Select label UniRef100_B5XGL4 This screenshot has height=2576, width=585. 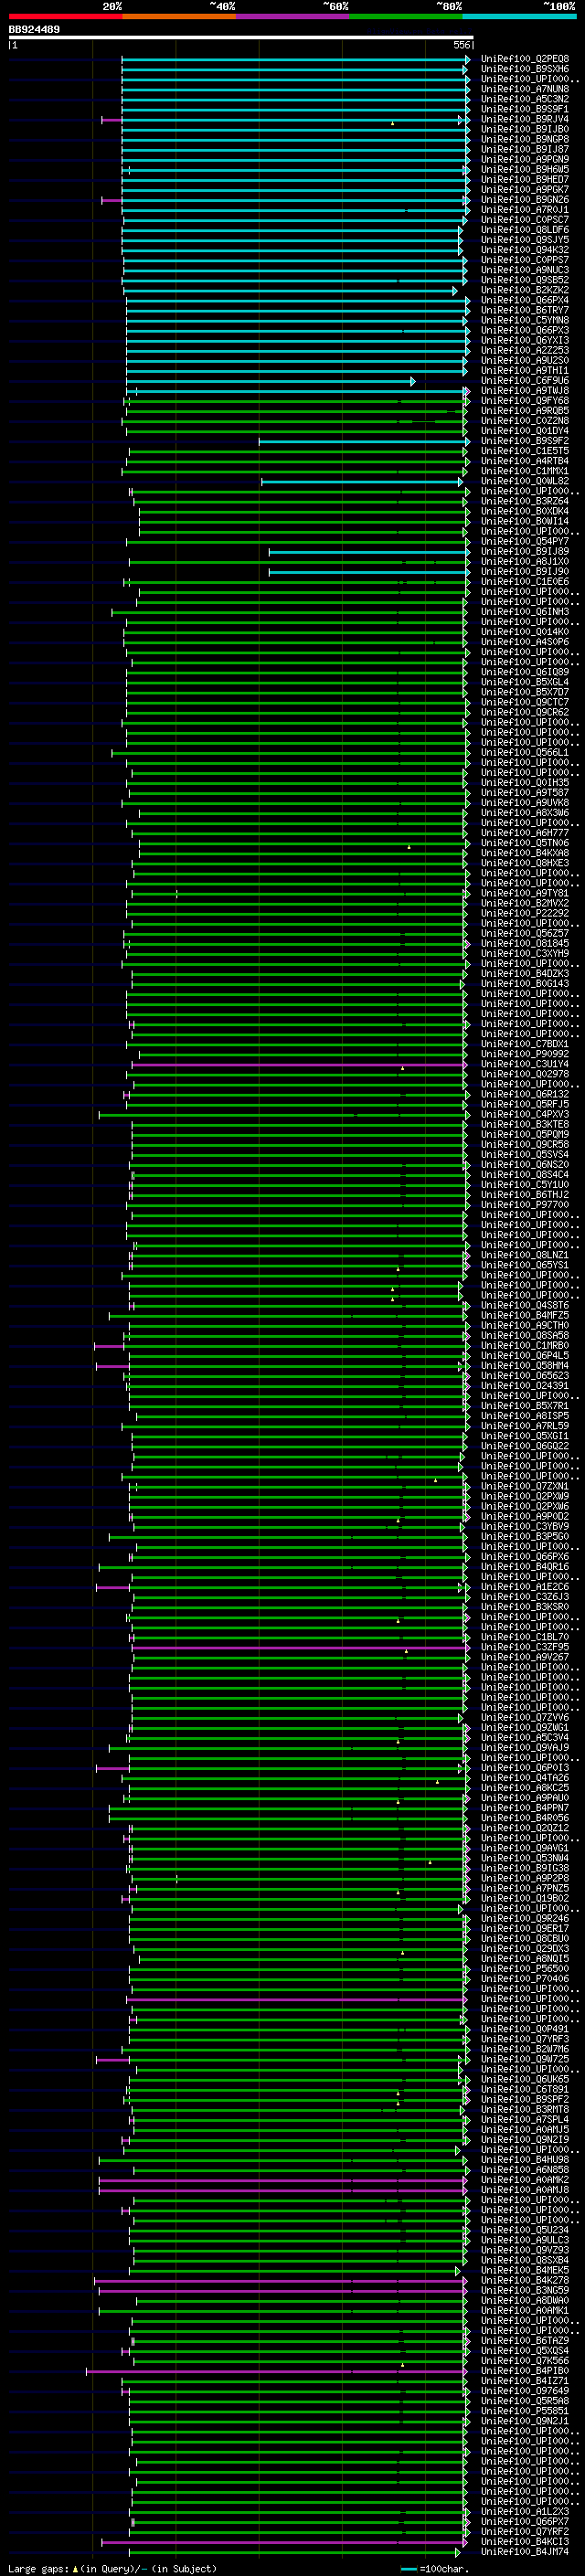(525, 682)
